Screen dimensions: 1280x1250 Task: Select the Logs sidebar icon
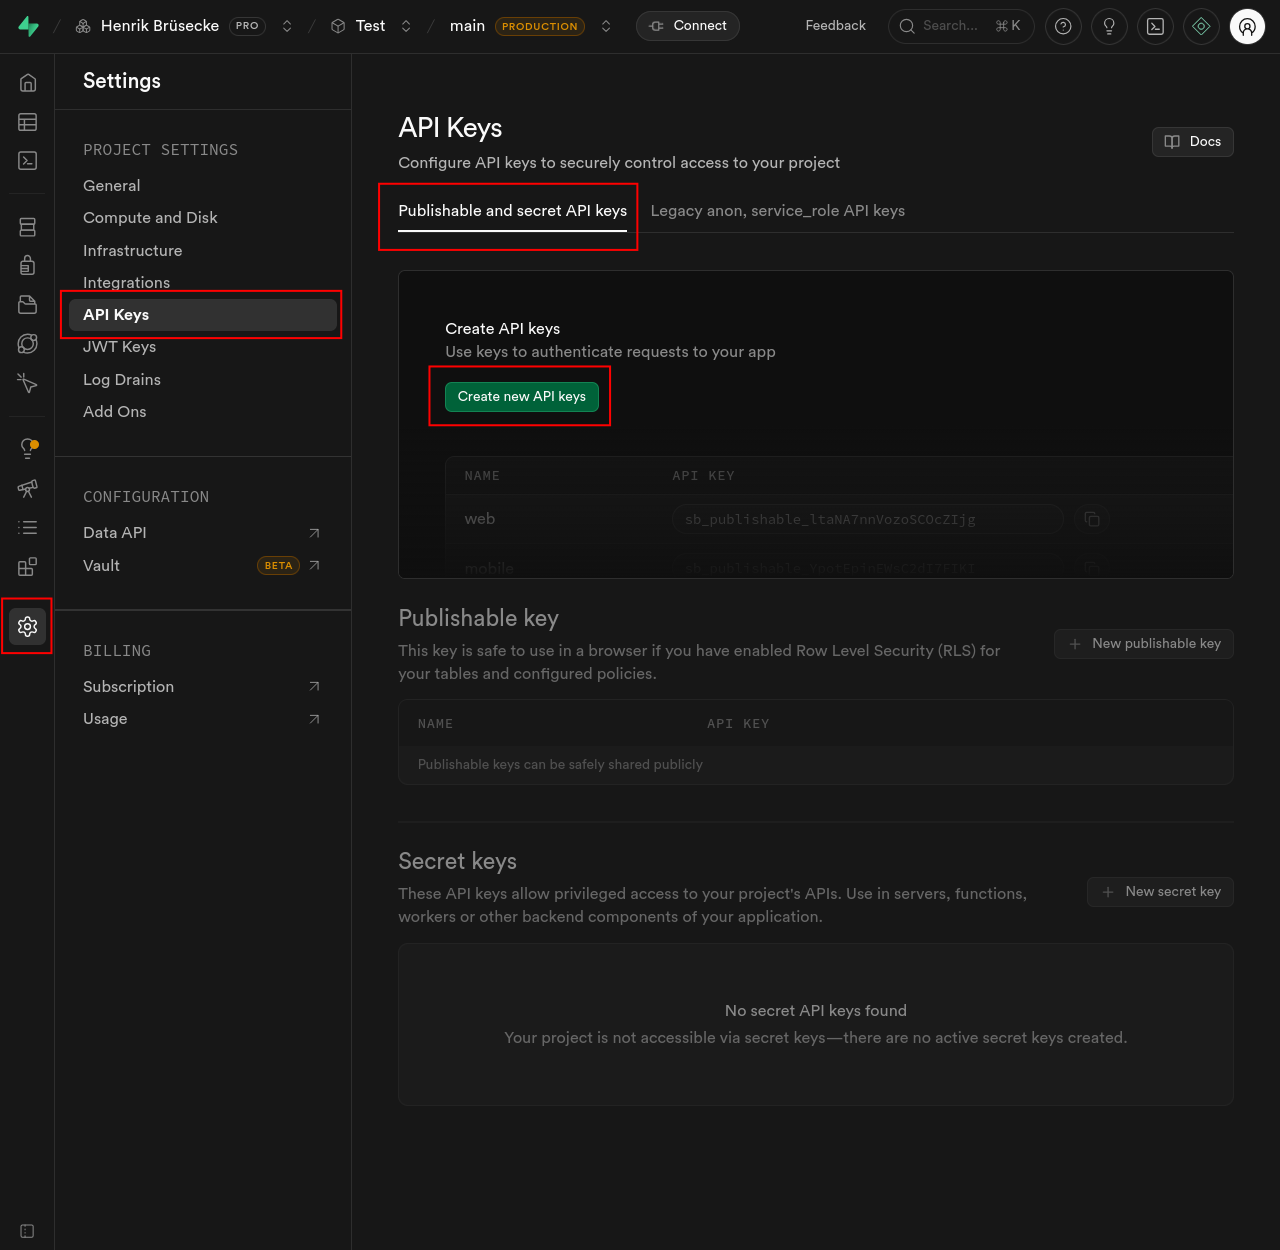click(x=27, y=527)
